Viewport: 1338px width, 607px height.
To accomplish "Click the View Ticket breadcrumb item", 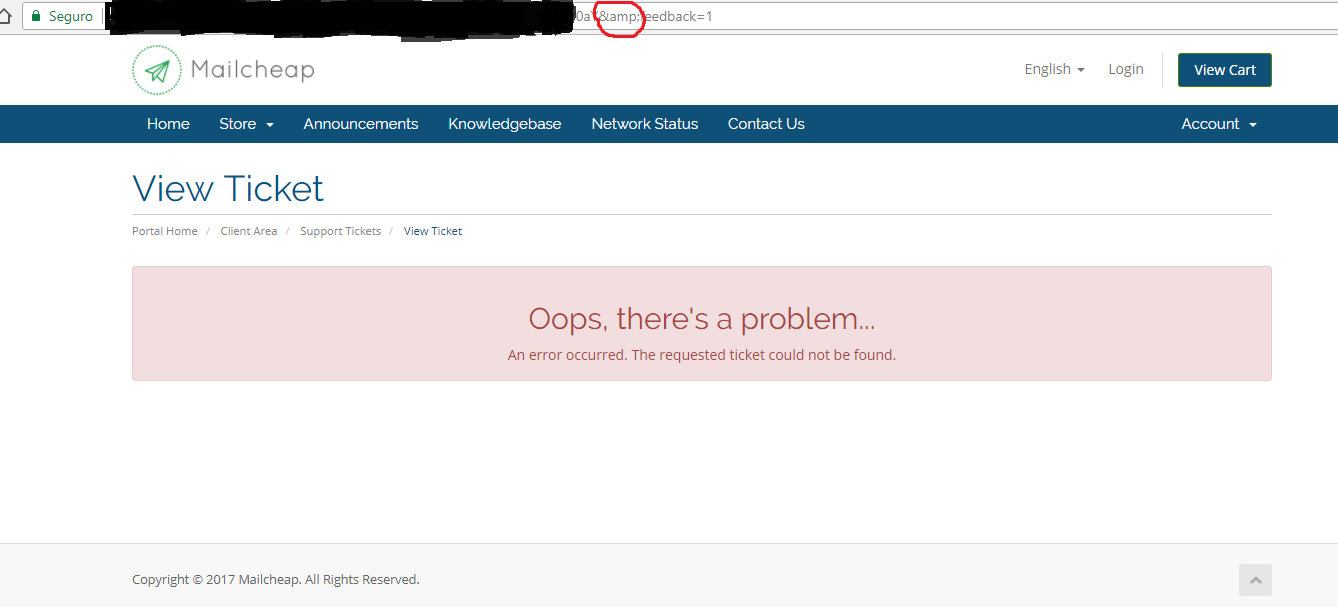I will (x=433, y=231).
